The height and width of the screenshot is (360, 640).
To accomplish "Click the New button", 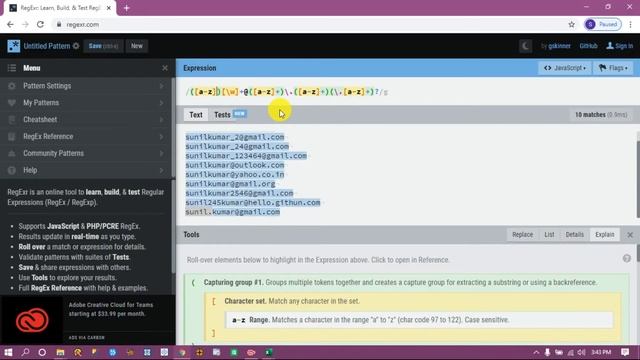I will coord(137,46).
